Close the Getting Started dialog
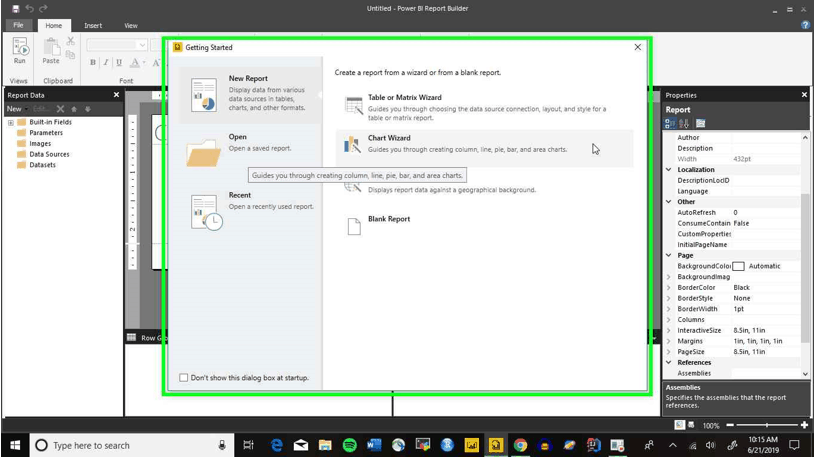815x458 pixels. click(x=638, y=47)
